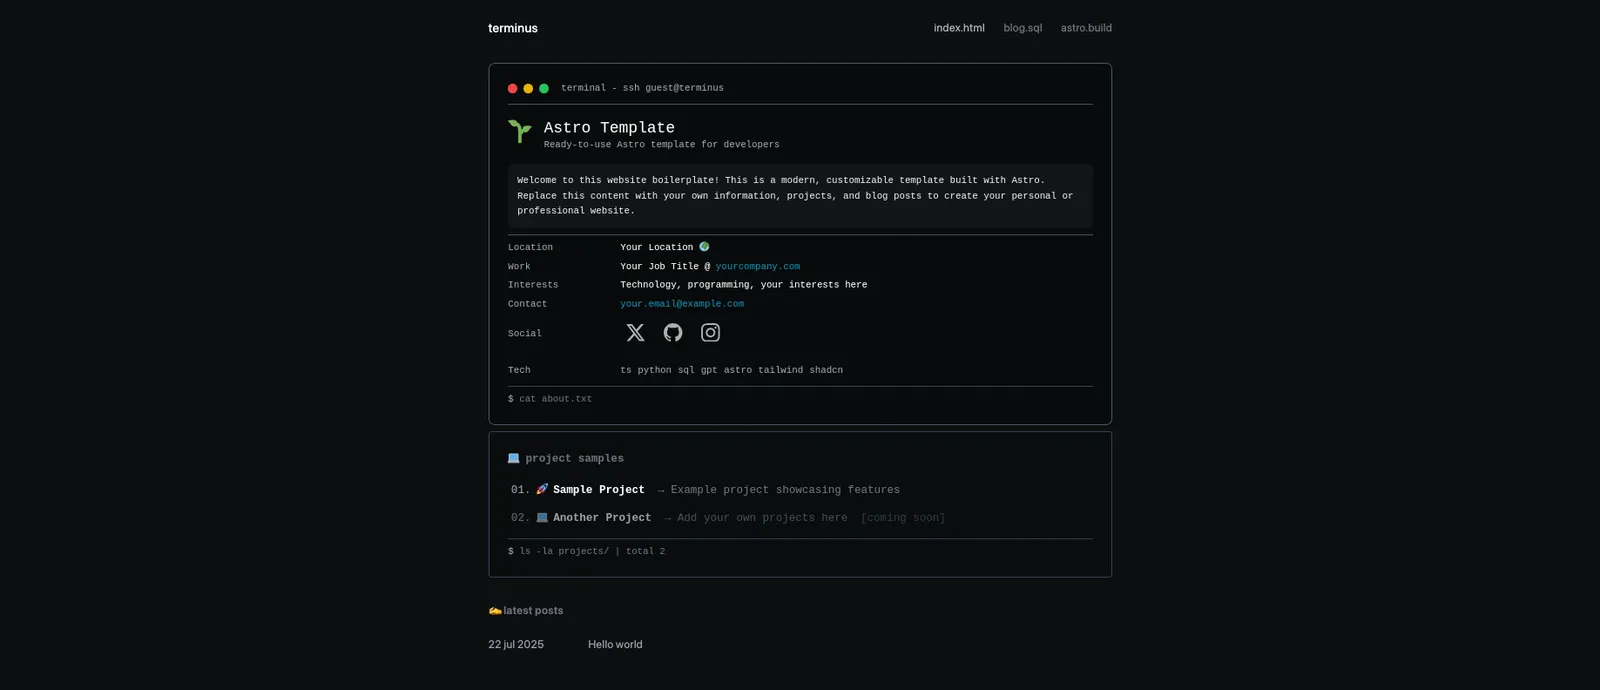Viewport: 1600px width, 690px height.
Task: Click the your.email@example.com contact link
Action: click(x=682, y=304)
